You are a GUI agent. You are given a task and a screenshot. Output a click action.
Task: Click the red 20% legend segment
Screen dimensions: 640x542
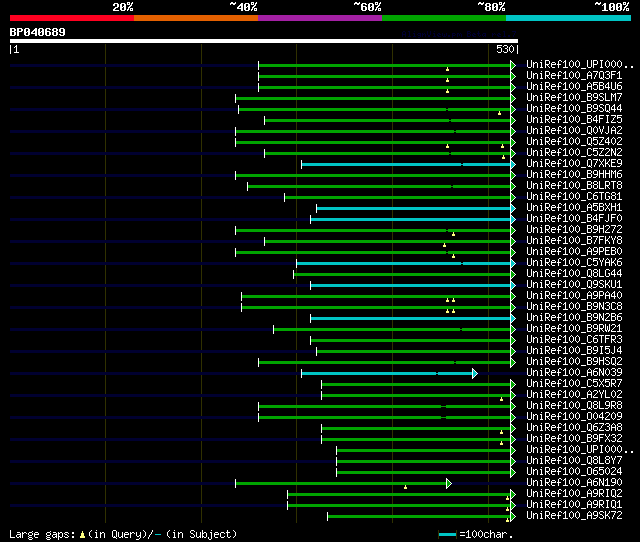point(72,18)
